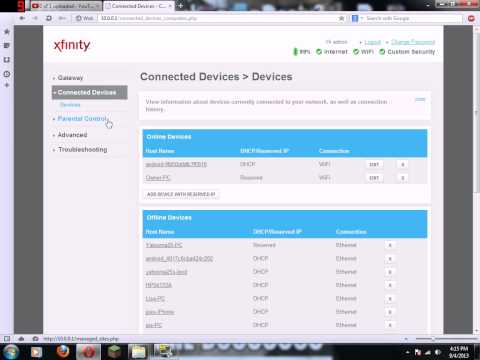Click the browser back arrow
Viewport: 480px width, 360px height.
(22, 18)
